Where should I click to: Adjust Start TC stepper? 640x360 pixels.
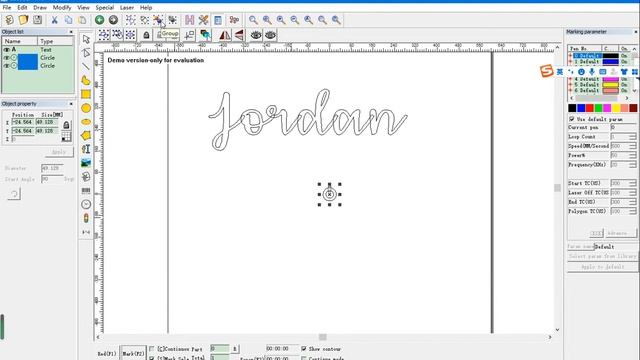[x=632, y=183]
